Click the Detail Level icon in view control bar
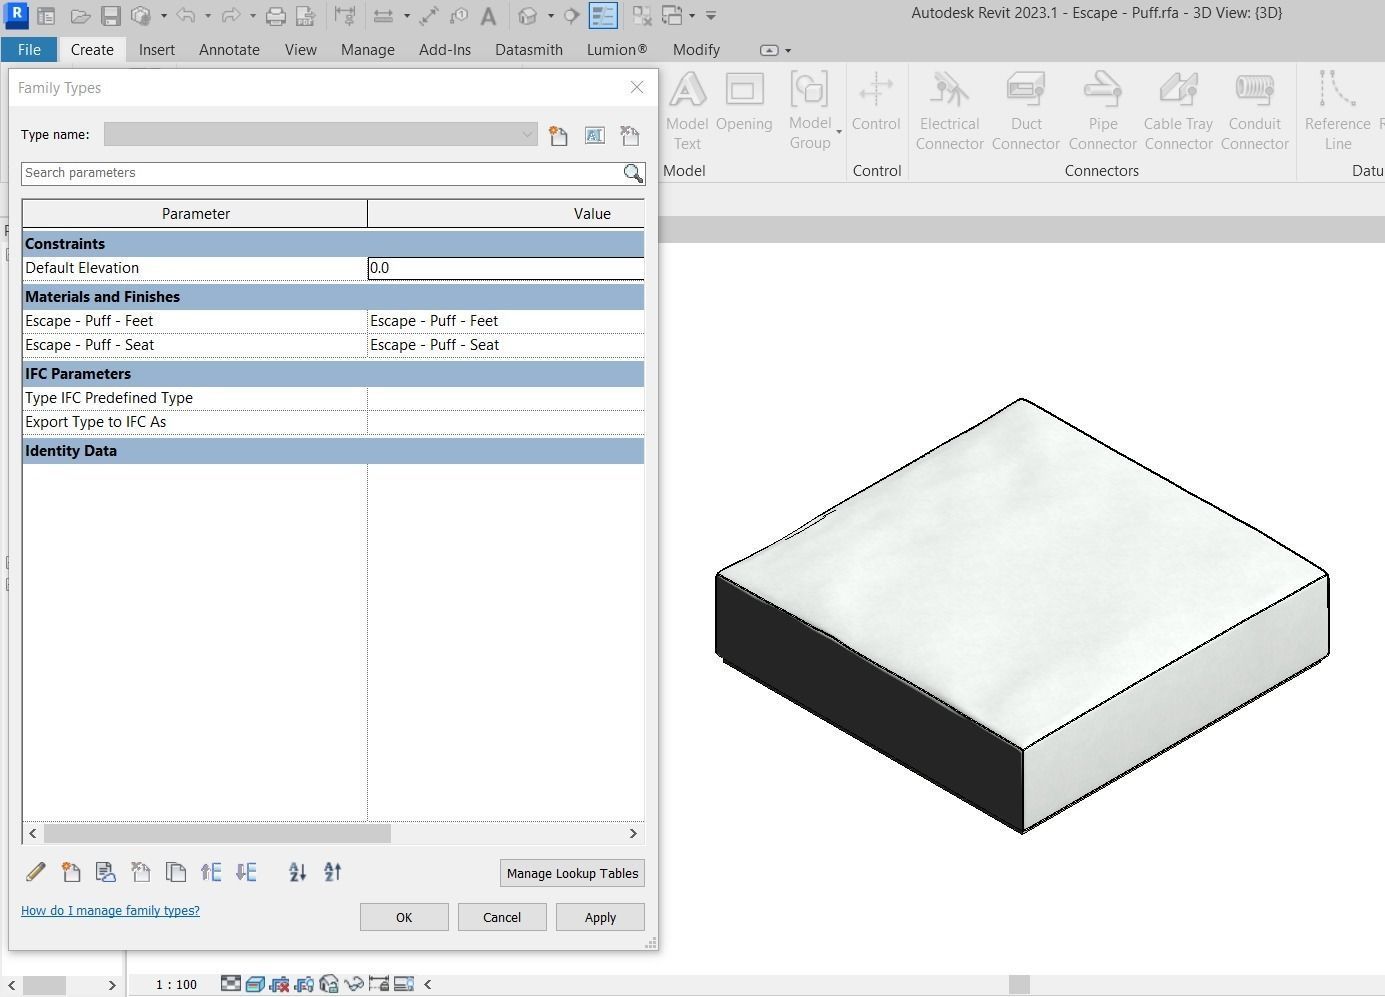Image resolution: width=1385 pixels, height=997 pixels. (230, 984)
